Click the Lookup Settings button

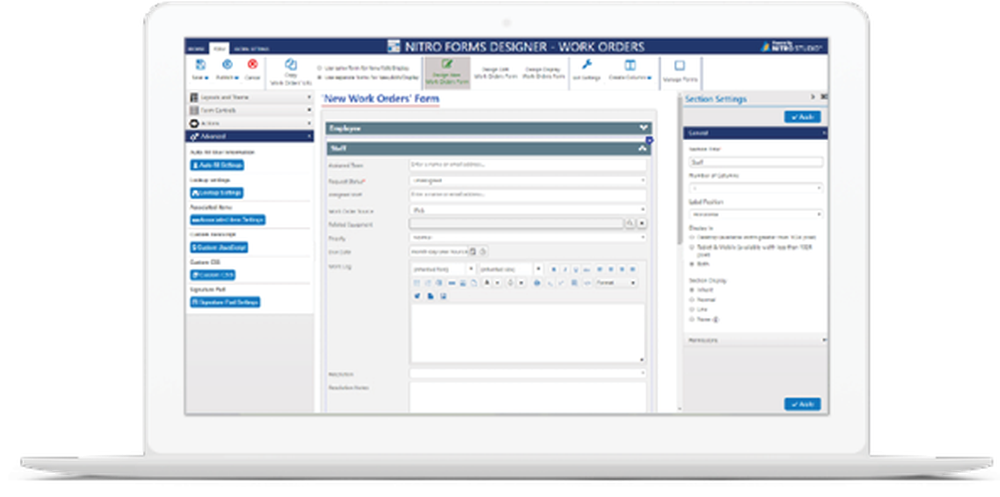[217, 193]
